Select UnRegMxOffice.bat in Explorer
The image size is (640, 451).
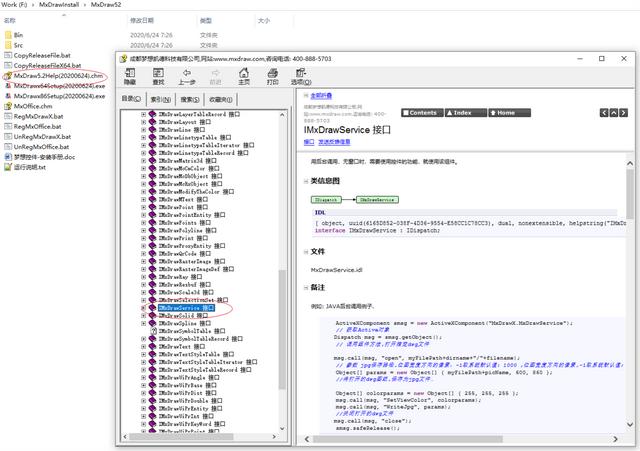point(41,147)
